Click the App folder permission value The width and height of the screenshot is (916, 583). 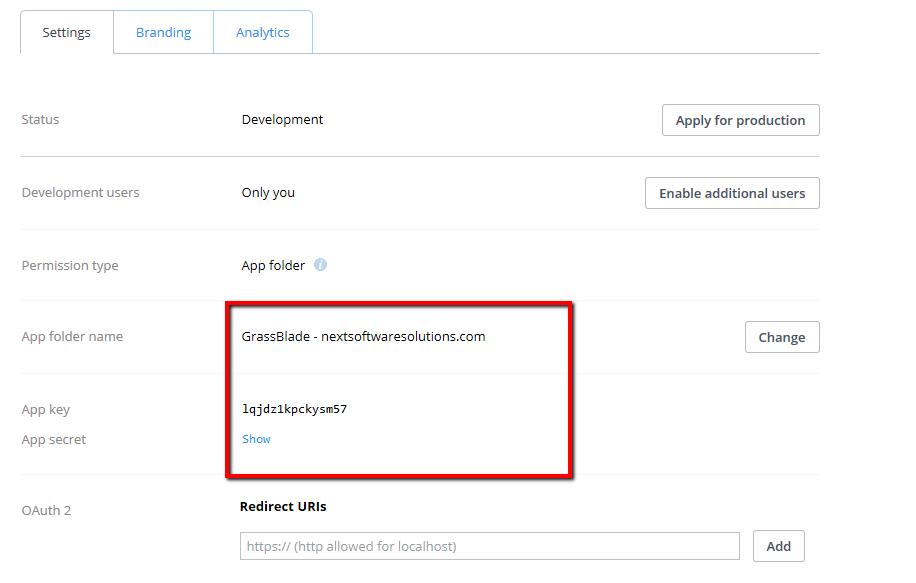click(273, 266)
